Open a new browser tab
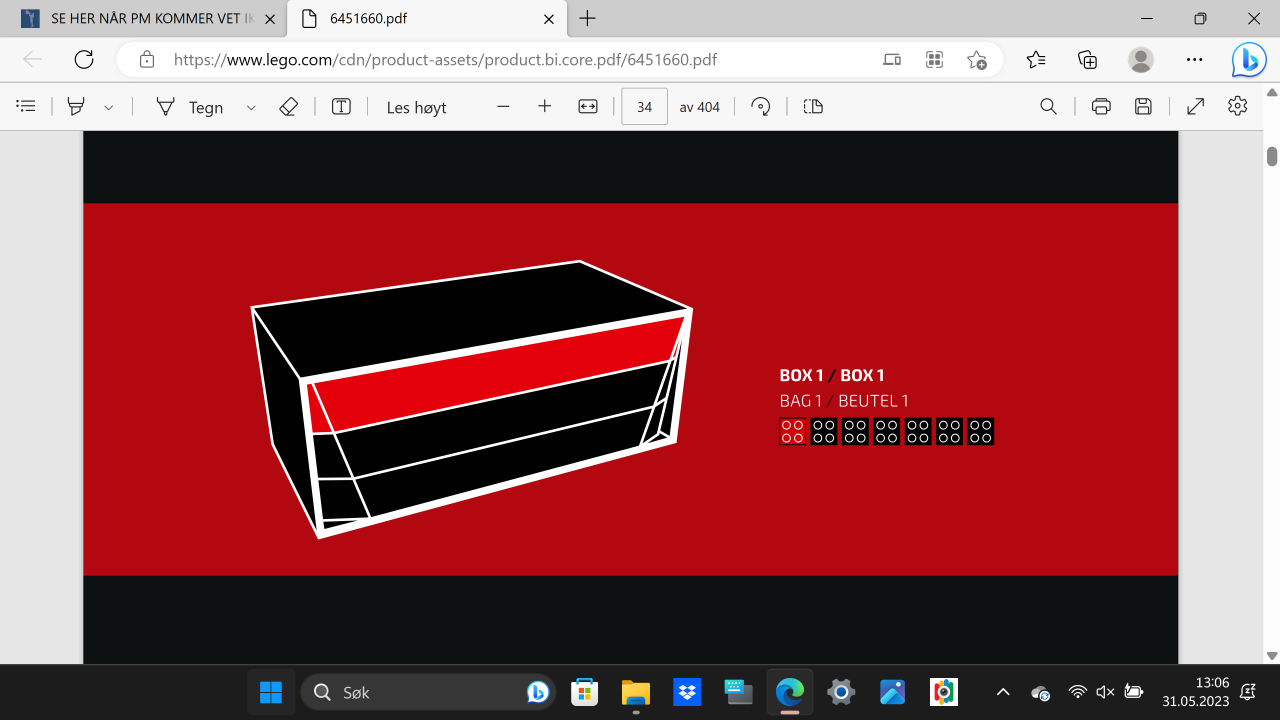The width and height of the screenshot is (1280, 720). pos(588,19)
